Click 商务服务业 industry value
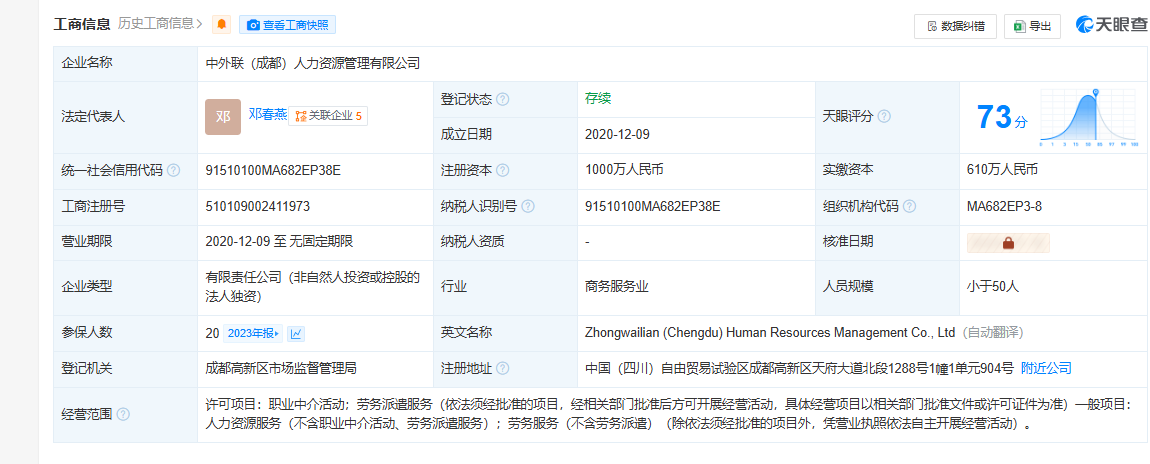The height and width of the screenshot is (464, 1150). coord(617,287)
